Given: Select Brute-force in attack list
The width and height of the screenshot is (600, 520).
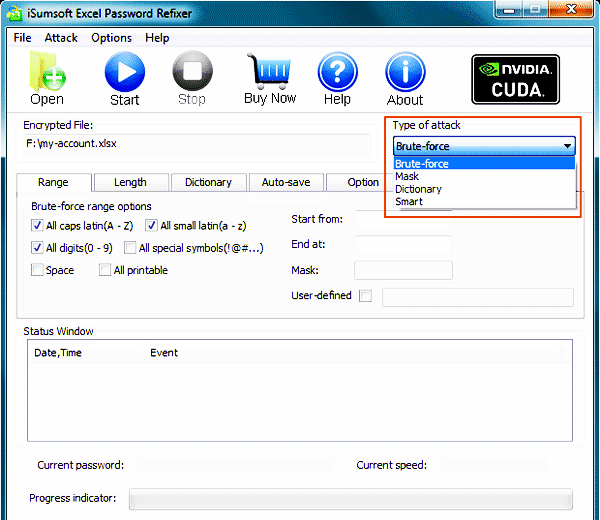Looking at the screenshot, I should 484,164.
